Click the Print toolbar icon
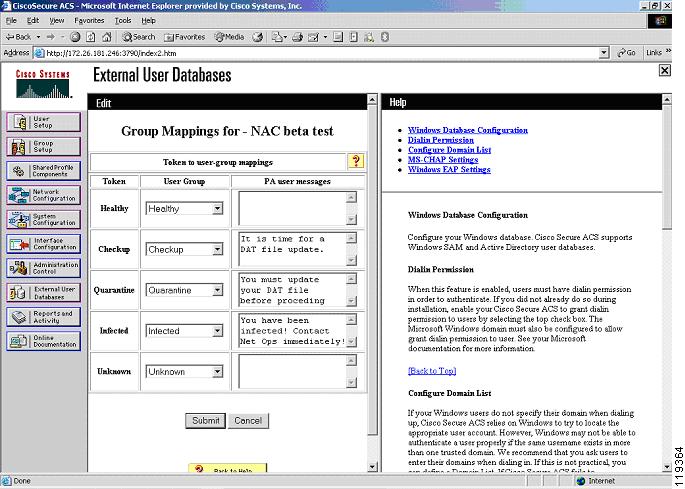The width and height of the screenshot is (685, 489). pyautogui.click(x=298, y=37)
